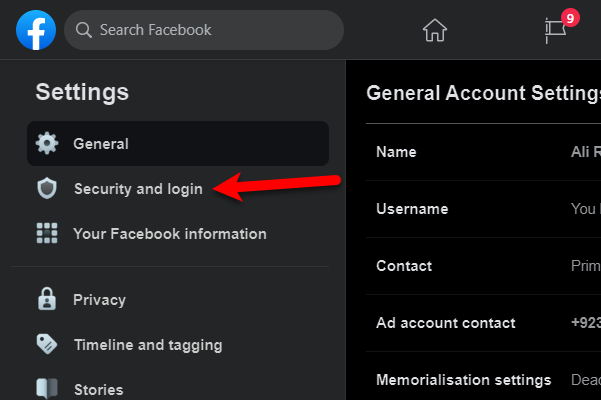Screen dimensions: 601x400
Task: Click the Privacy padlock icon
Action: coord(47,299)
